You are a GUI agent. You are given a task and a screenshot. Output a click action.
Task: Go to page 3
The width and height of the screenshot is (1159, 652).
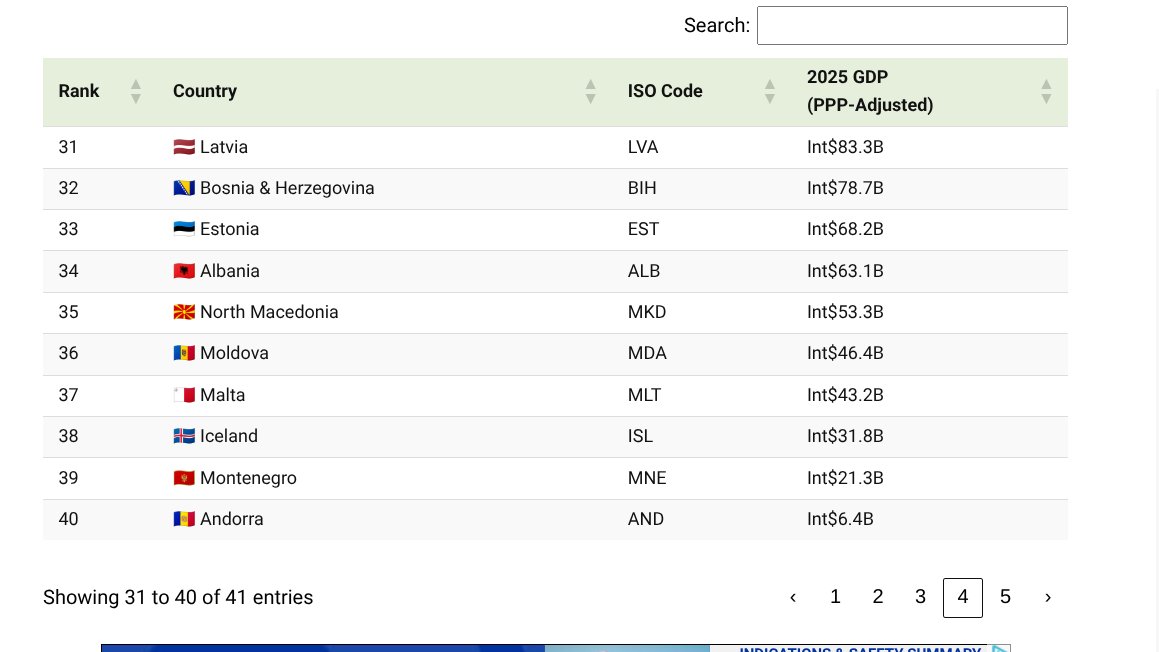pyautogui.click(x=920, y=597)
